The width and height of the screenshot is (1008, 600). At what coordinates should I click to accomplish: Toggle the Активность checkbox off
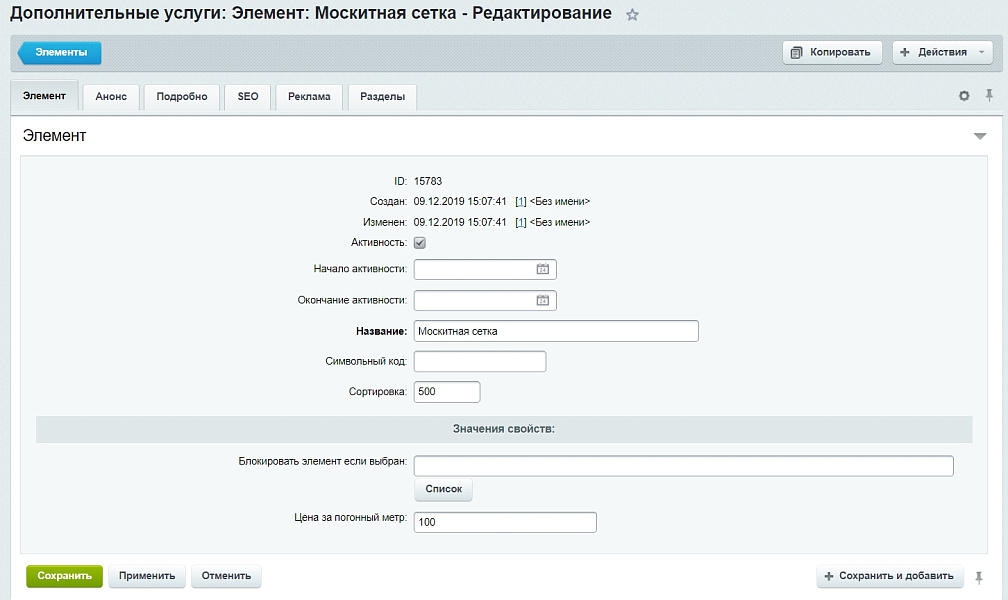(x=419, y=242)
